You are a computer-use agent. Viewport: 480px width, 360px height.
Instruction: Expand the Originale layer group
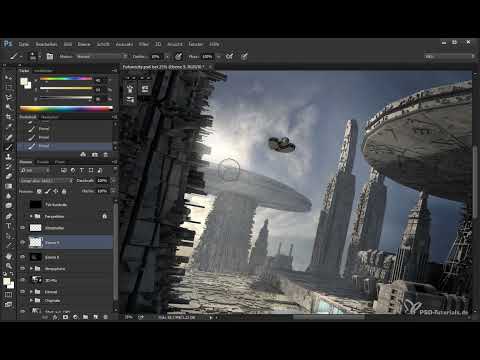31,300
